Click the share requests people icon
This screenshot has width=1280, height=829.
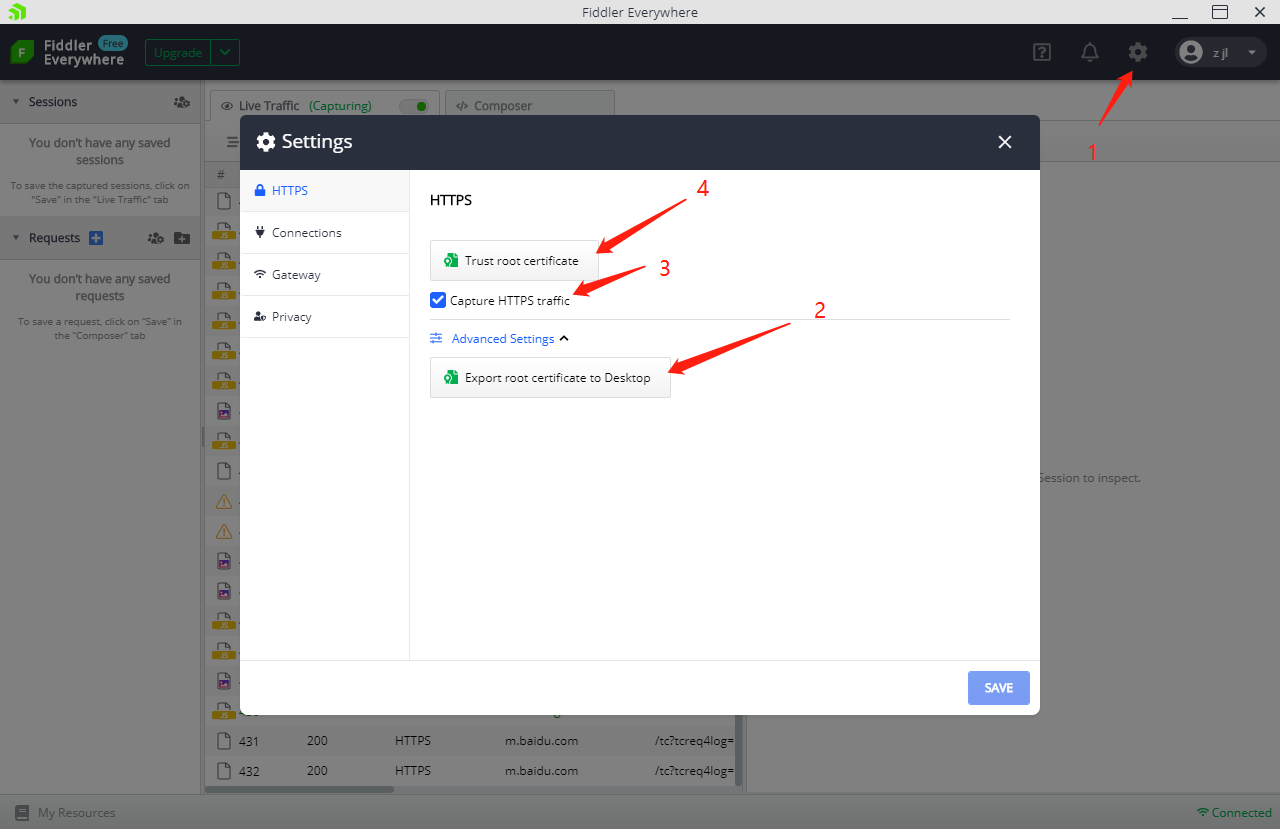(155, 238)
